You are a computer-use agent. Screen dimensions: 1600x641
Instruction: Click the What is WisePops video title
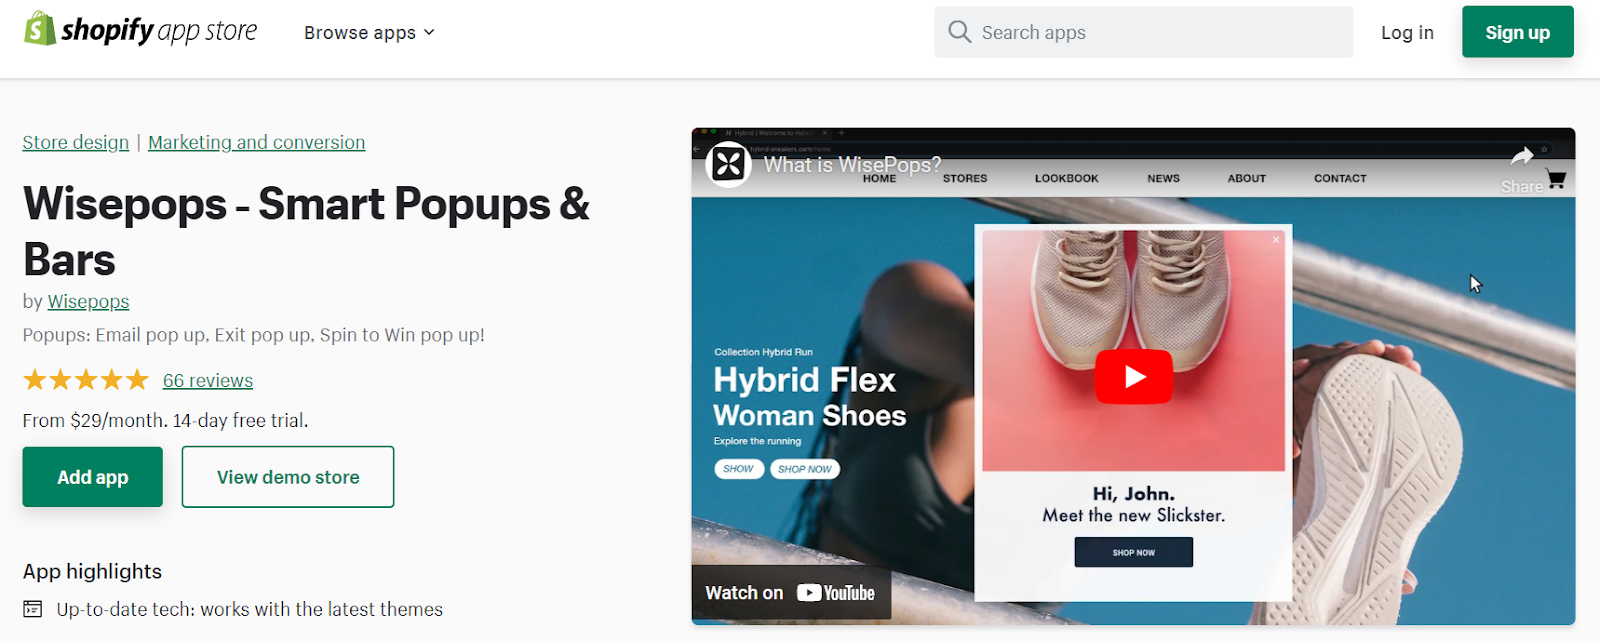coord(852,164)
